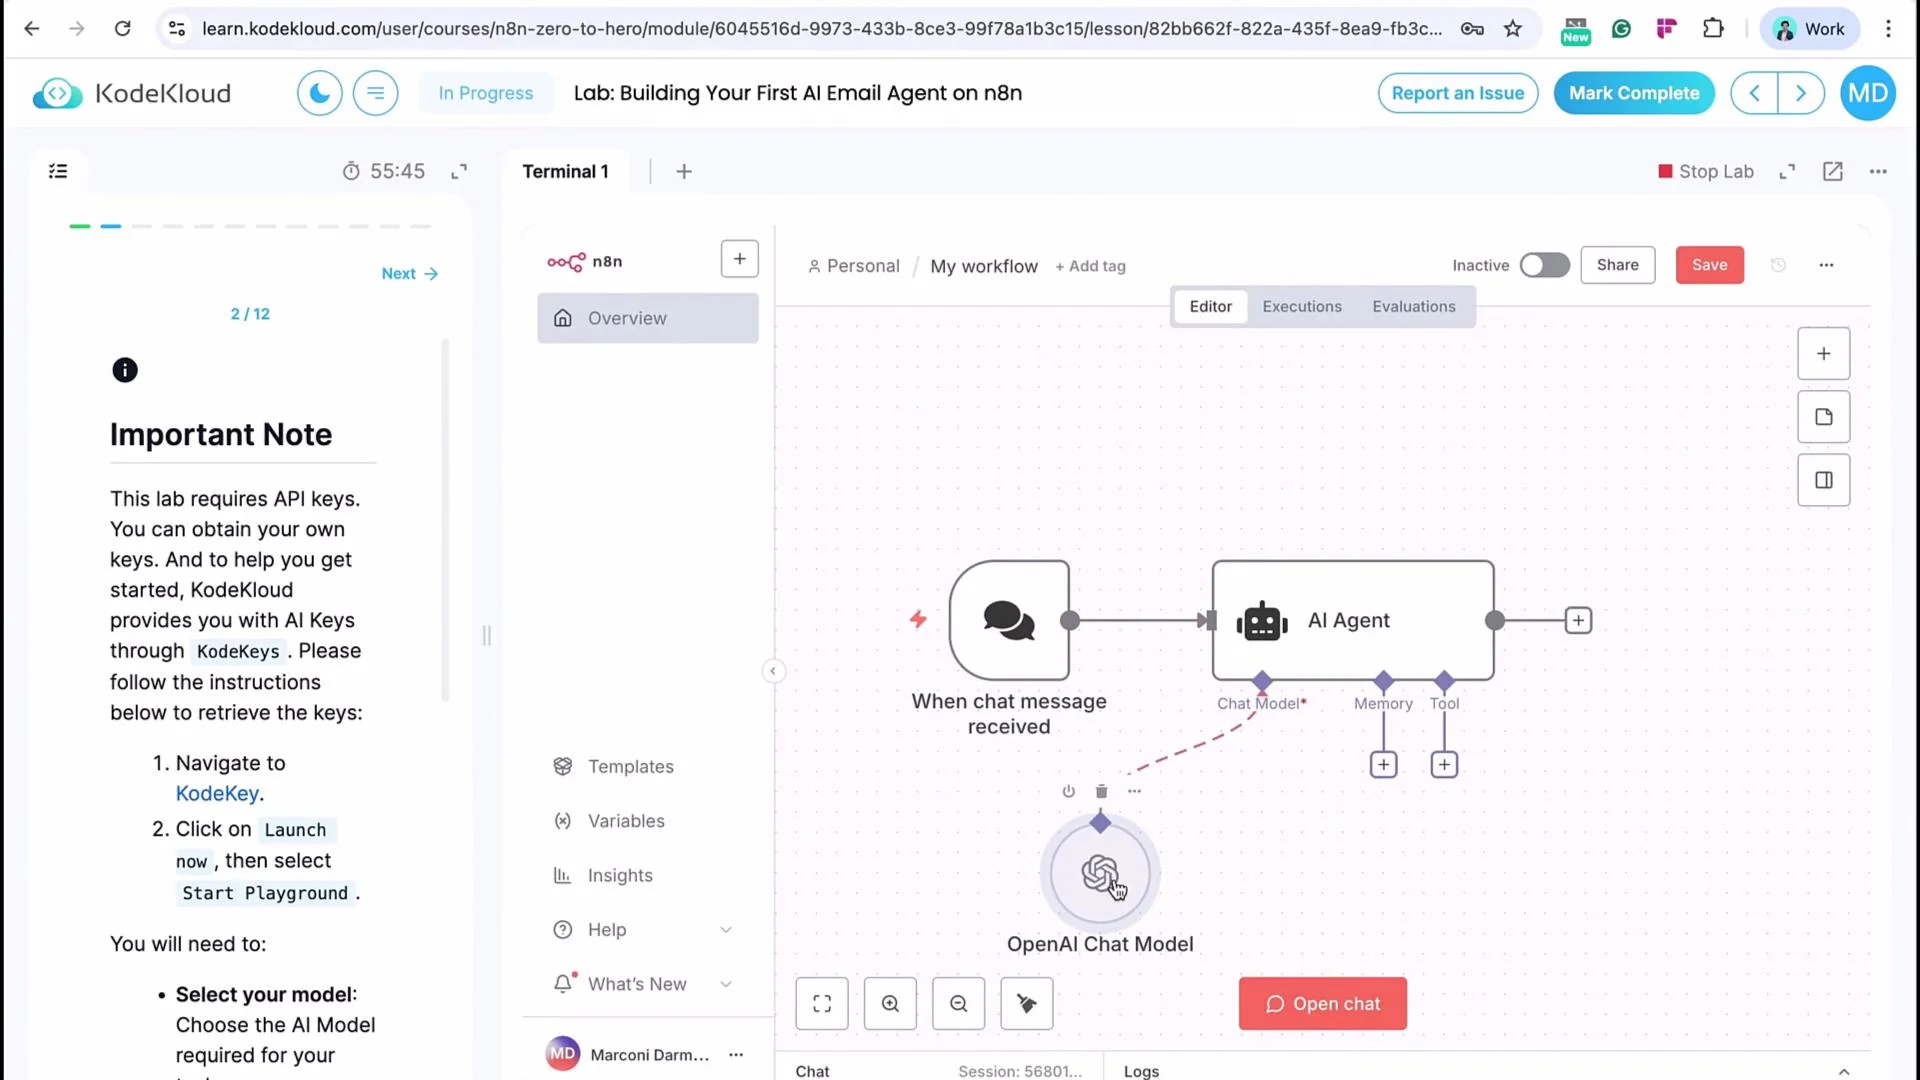Select the Terminal 1 tab
The height and width of the screenshot is (1080, 1920).
tap(565, 172)
